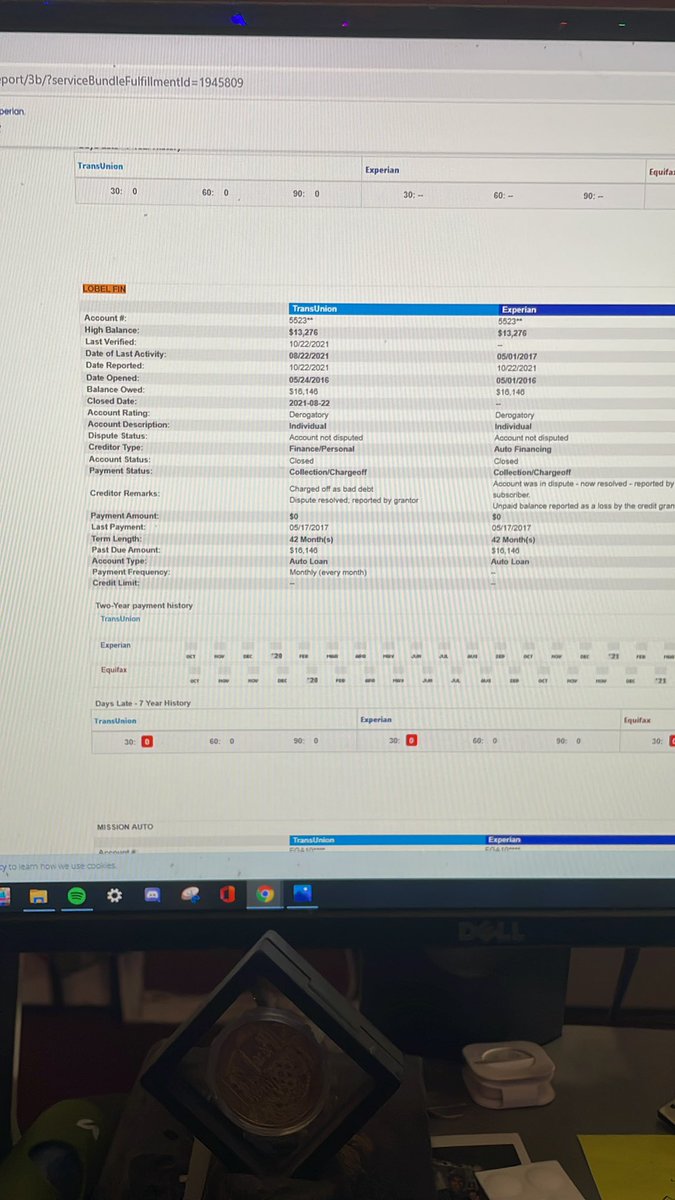The width and height of the screenshot is (675, 1200).
Task: Click the 'Date of Last Activity:' label
Action: coord(126,354)
